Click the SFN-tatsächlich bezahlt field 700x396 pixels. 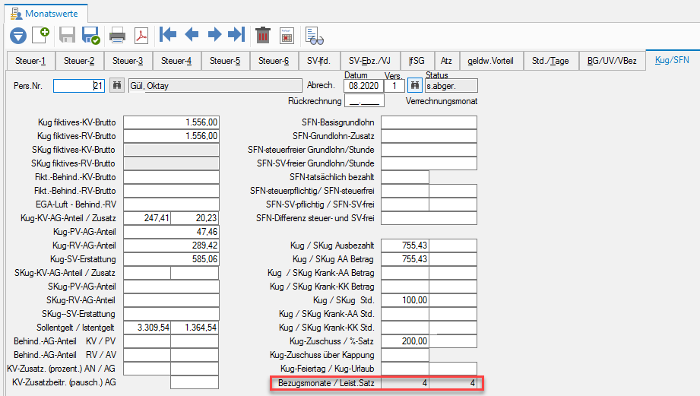(x=405, y=177)
